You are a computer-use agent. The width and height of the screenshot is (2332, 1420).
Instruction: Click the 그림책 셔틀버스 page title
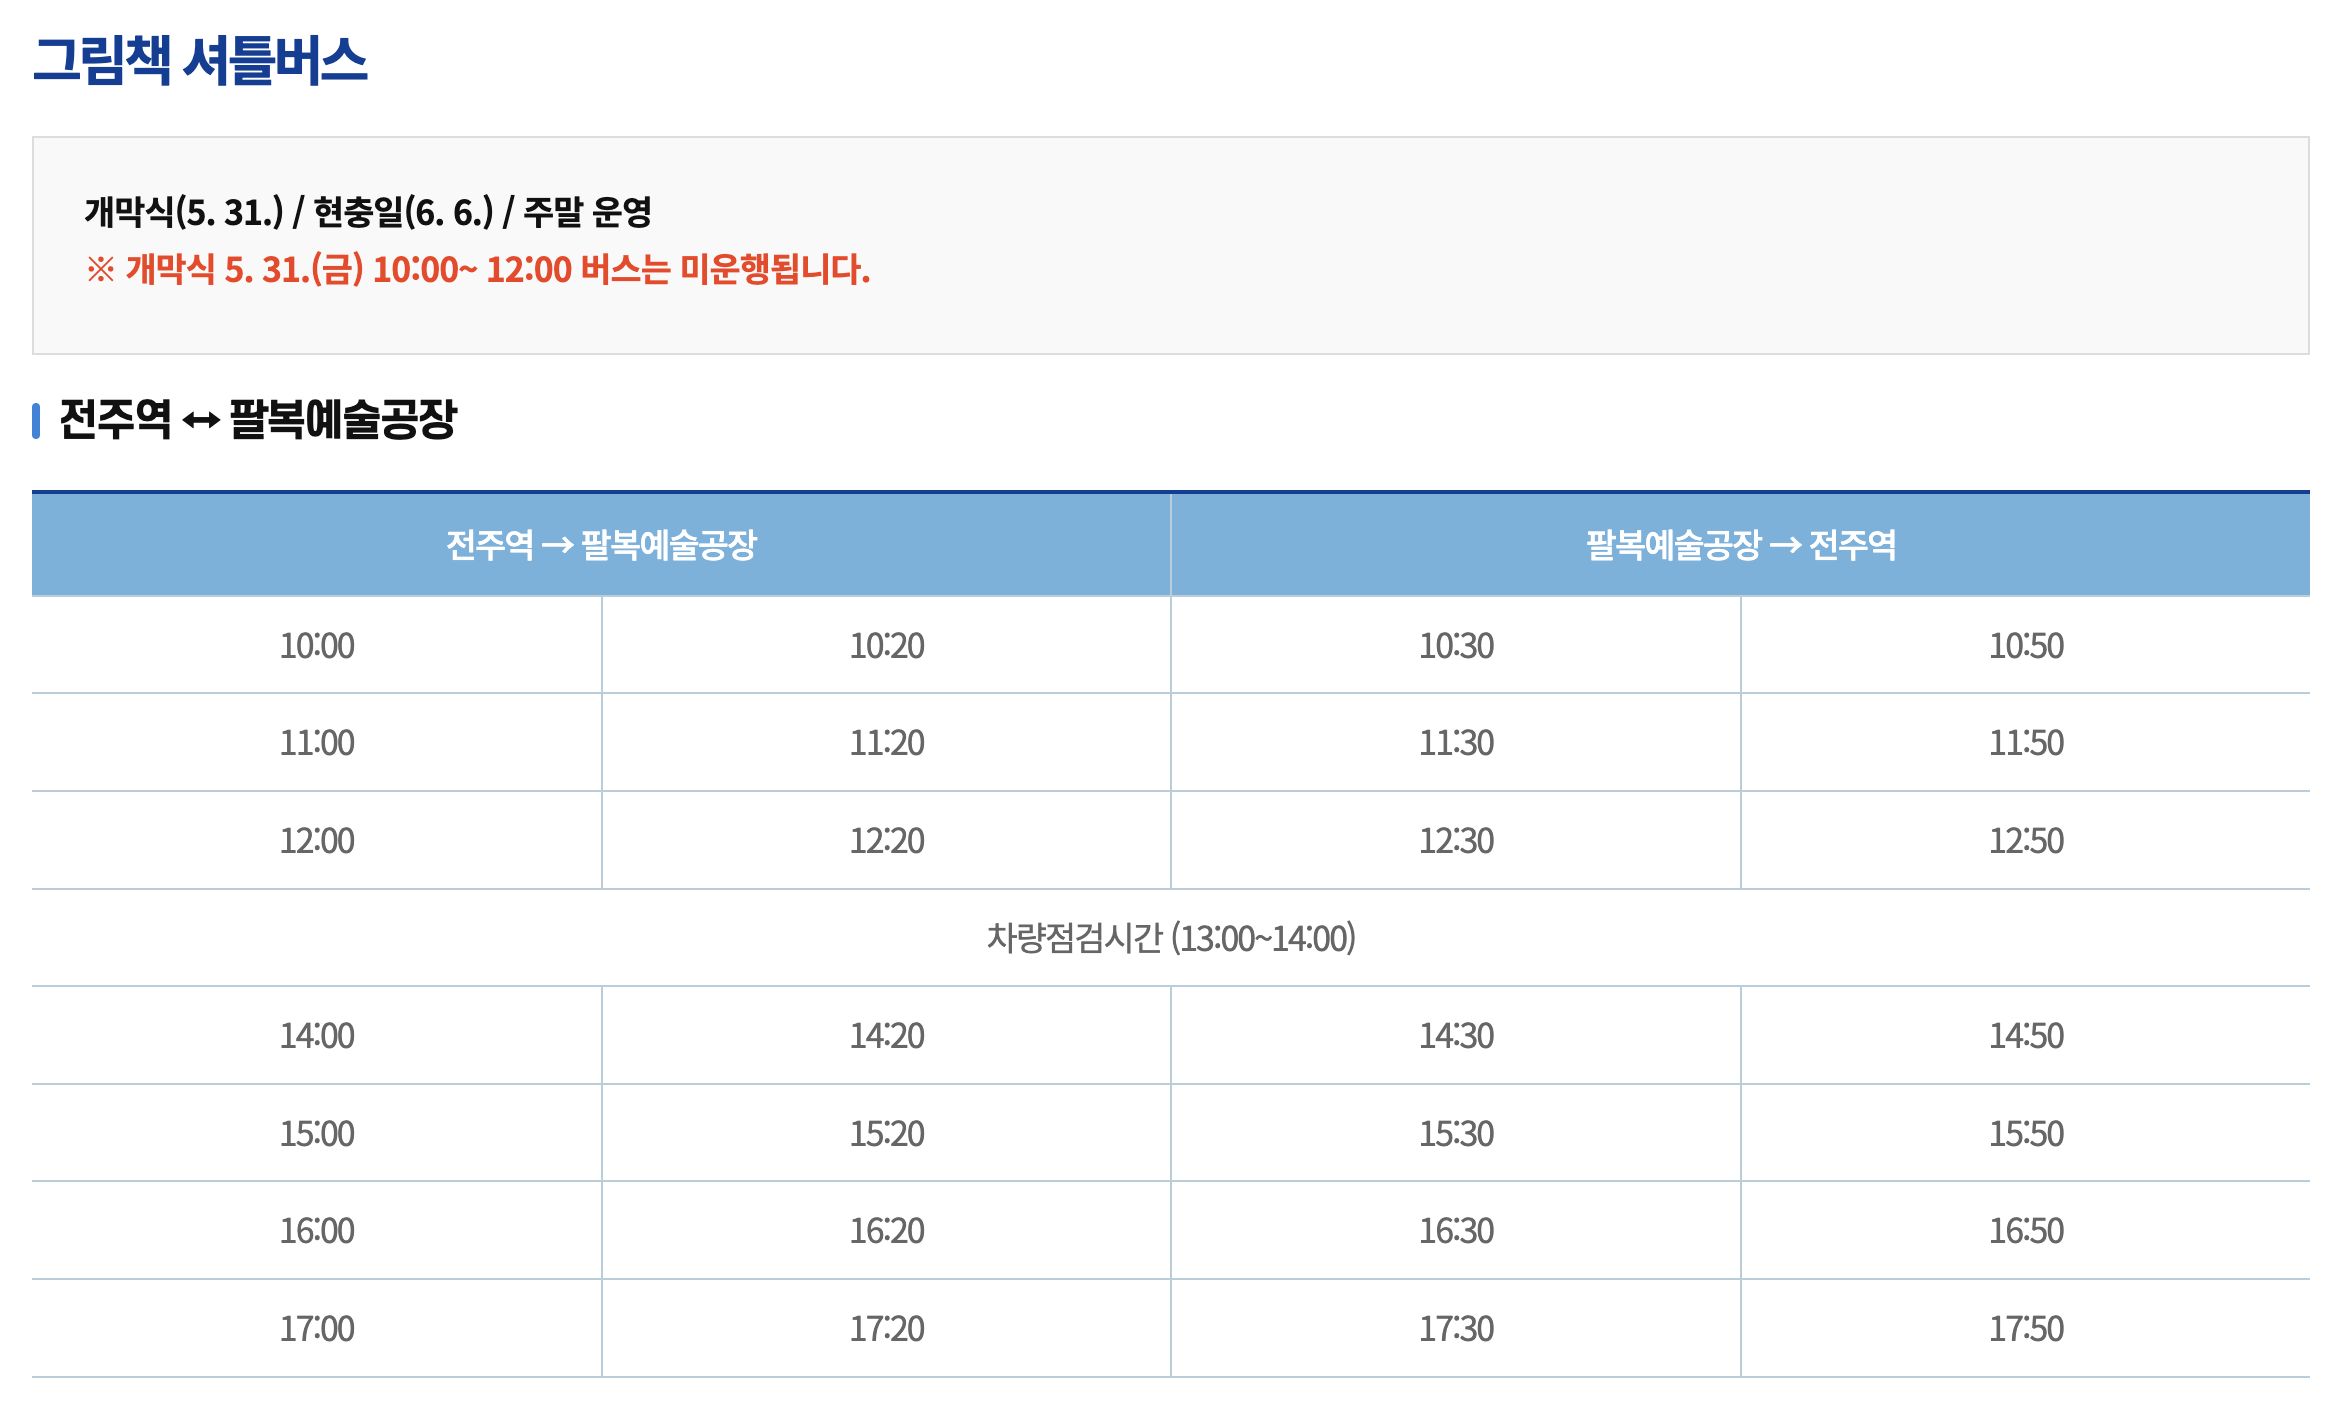[x=200, y=60]
